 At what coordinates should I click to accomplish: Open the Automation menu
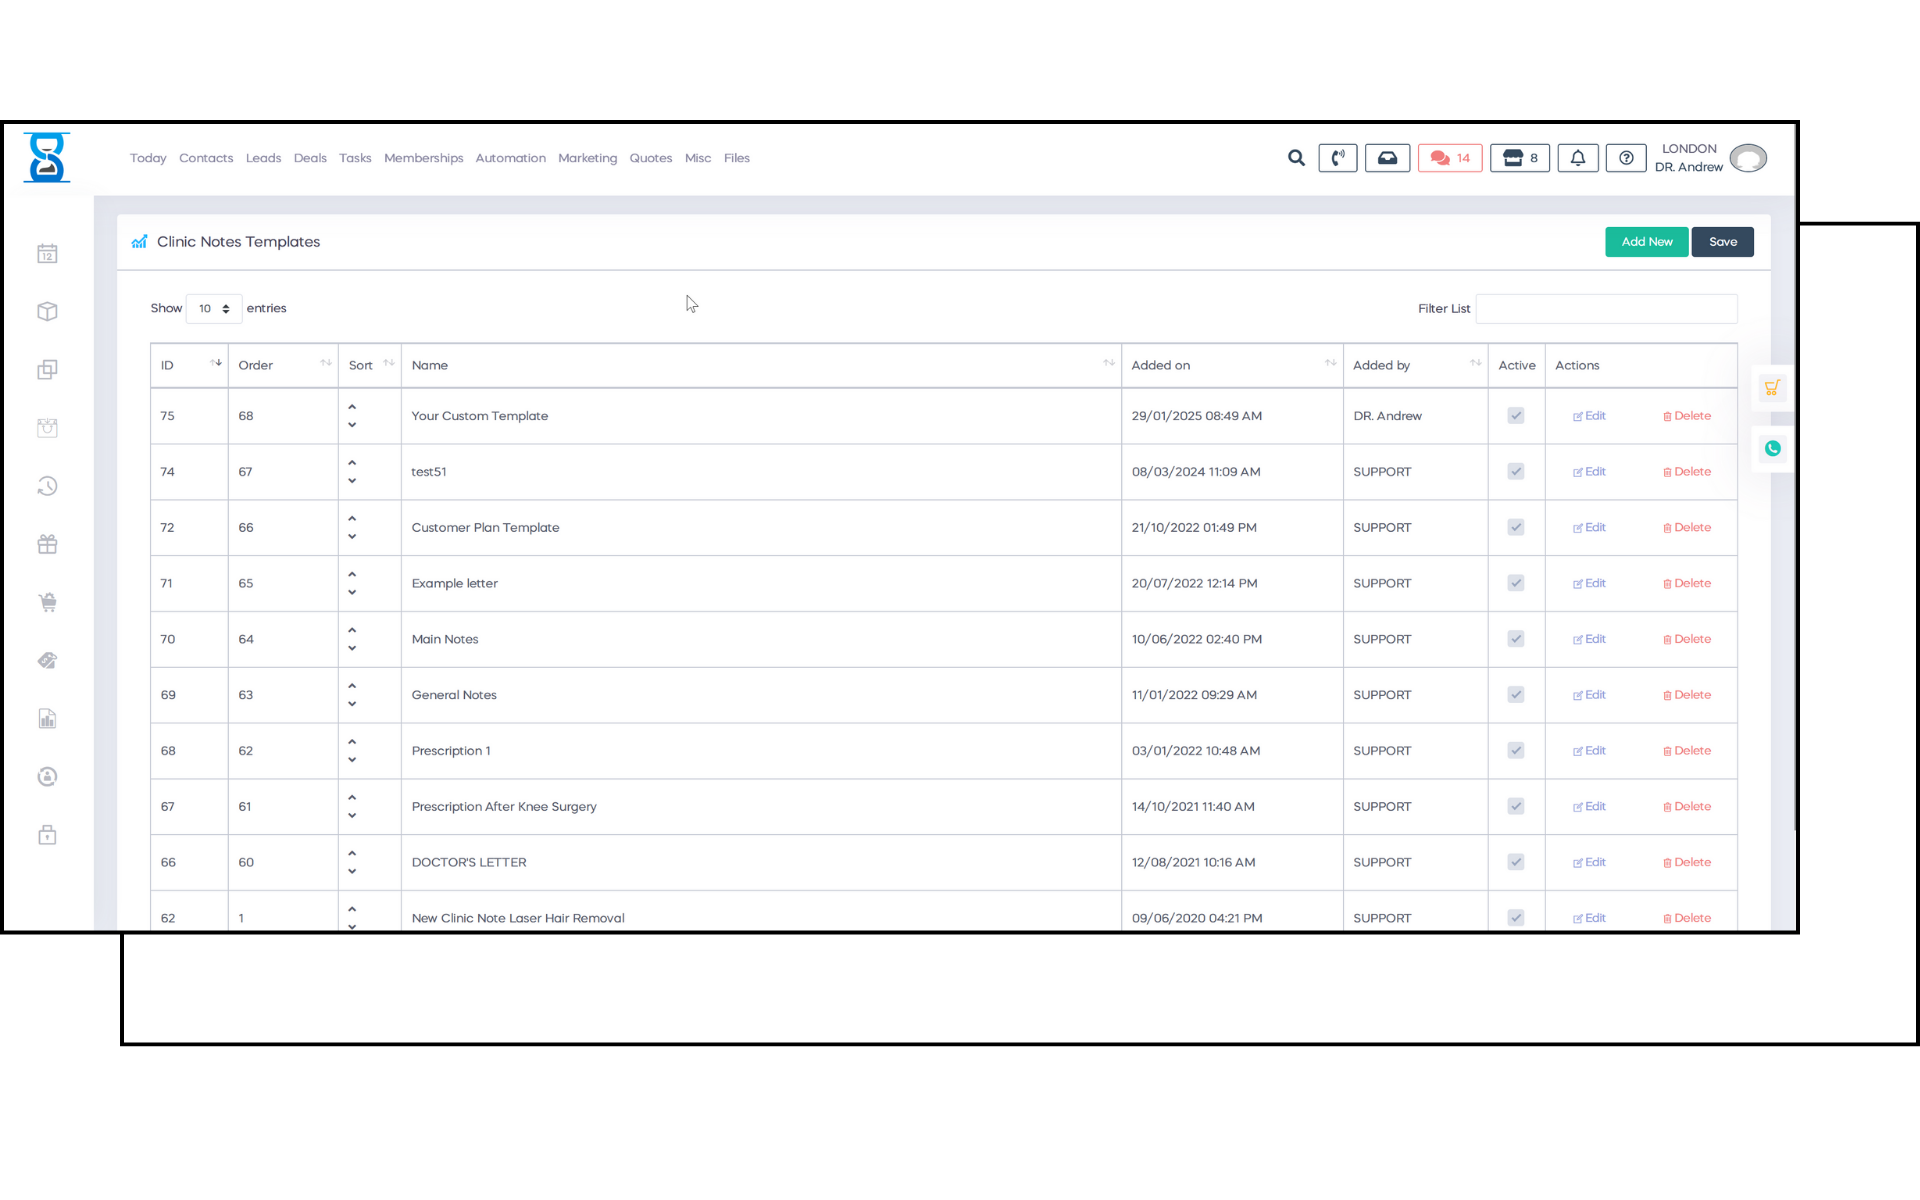[x=510, y=158]
